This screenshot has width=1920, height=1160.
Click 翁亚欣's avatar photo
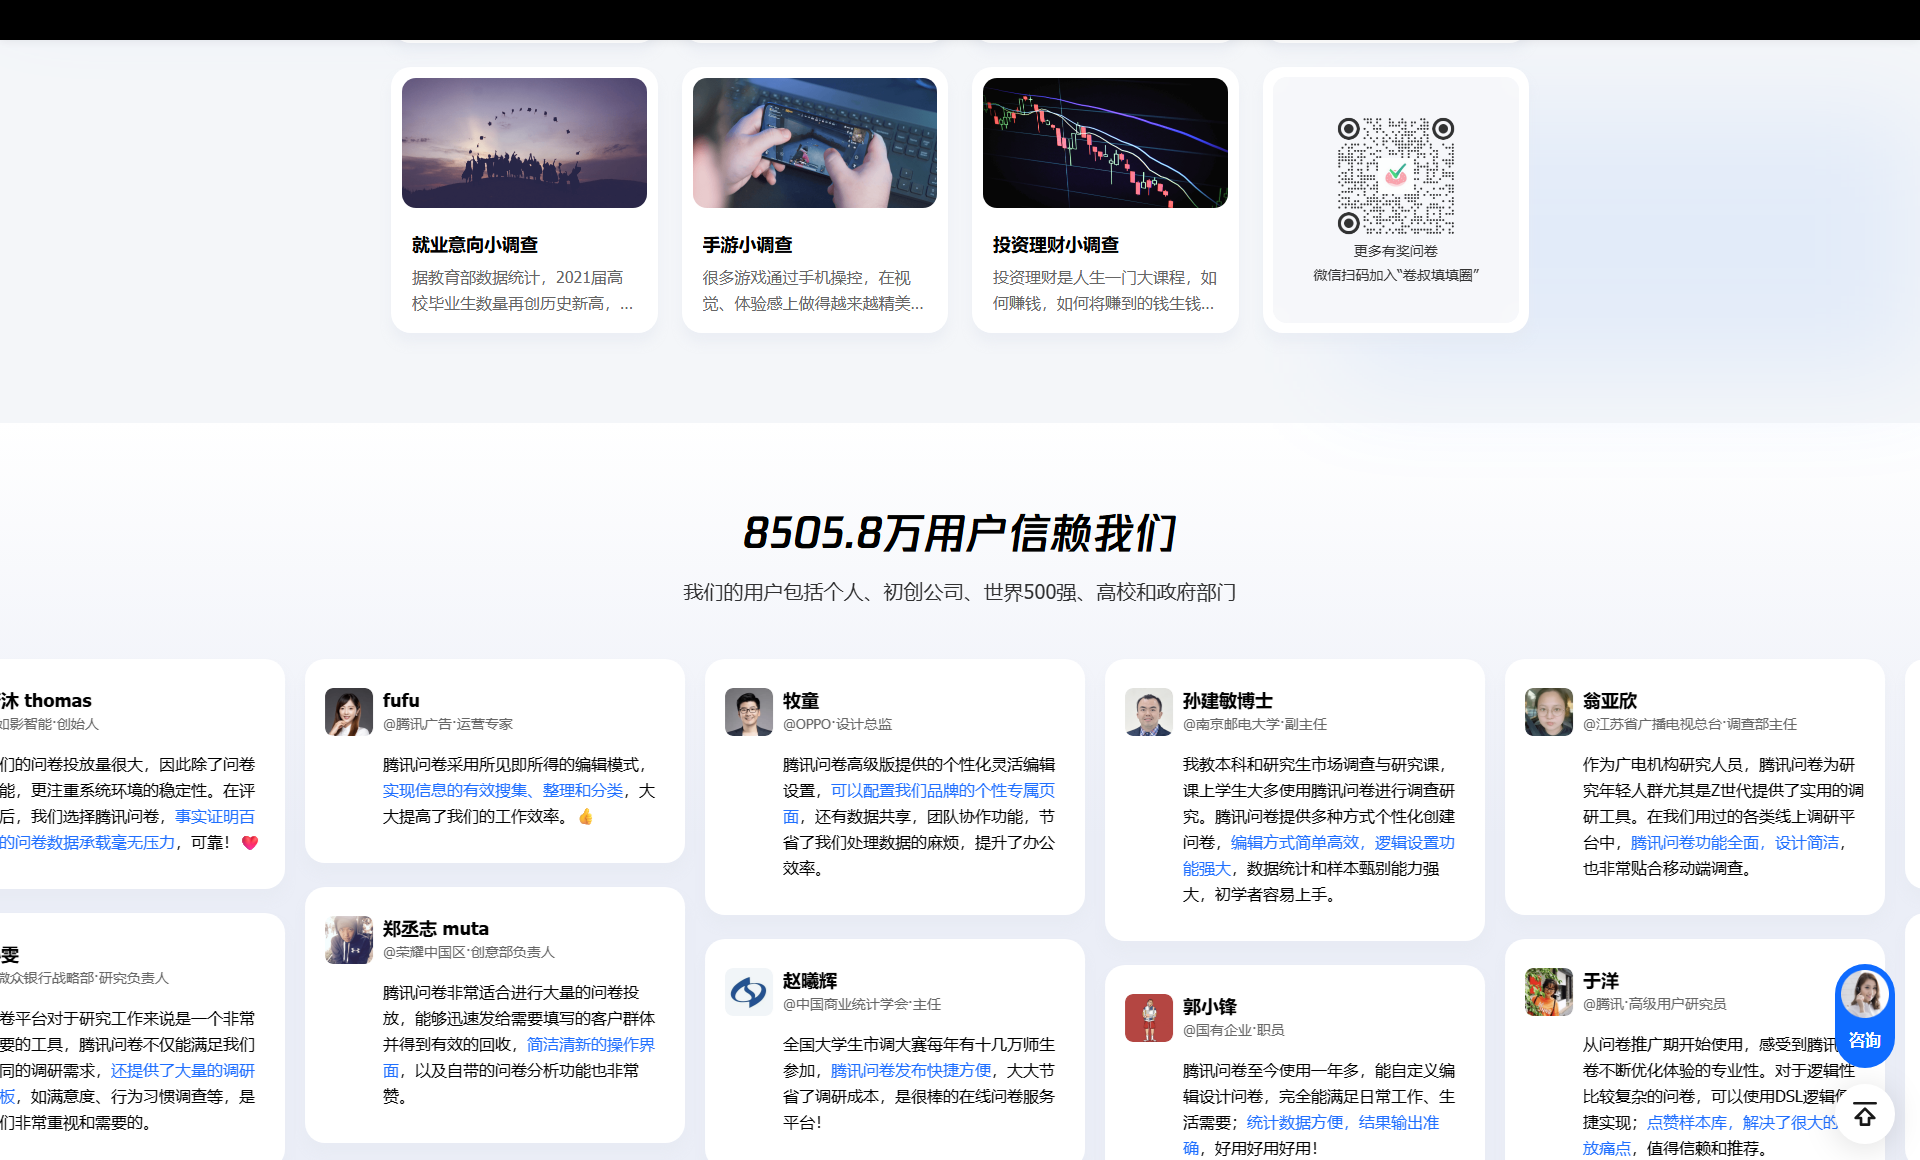(x=1549, y=712)
